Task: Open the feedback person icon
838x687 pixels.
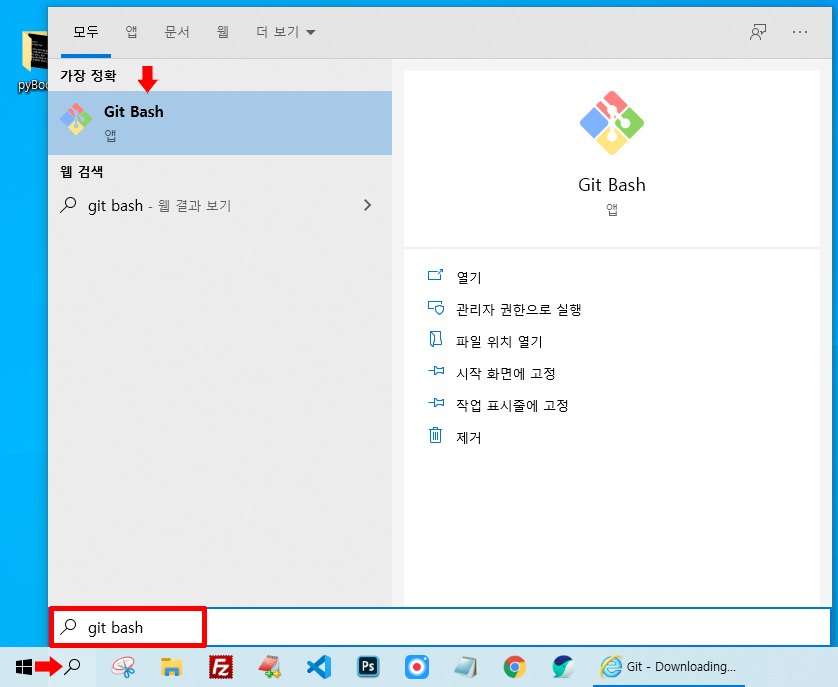Action: click(758, 32)
